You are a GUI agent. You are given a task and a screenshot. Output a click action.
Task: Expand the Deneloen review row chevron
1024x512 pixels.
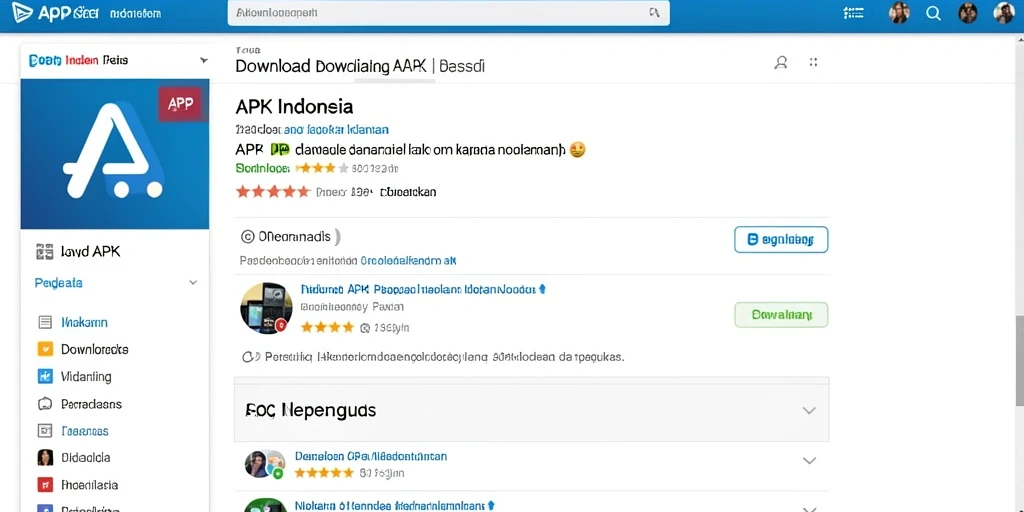click(809, 460)
